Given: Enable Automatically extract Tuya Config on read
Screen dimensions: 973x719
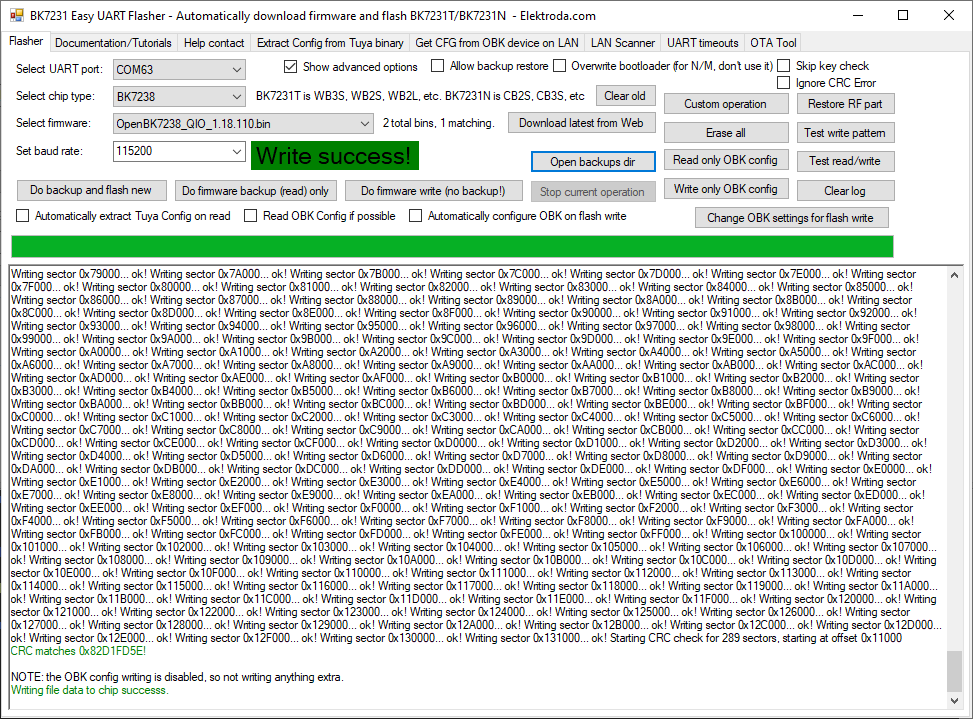Looking at the screenshot, I should pyautogui.click(x=23, y=216).
